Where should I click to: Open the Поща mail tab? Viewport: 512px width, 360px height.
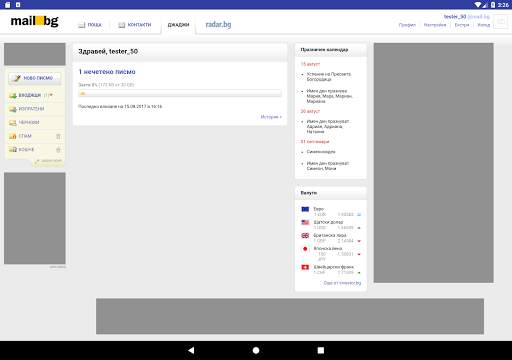[90, 25]
